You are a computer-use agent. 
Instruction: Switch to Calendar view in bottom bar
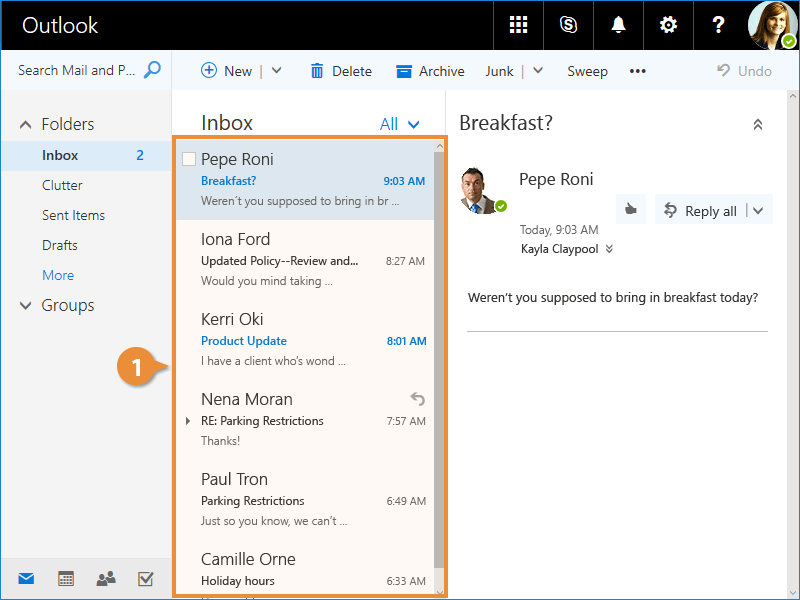point(66,578)
